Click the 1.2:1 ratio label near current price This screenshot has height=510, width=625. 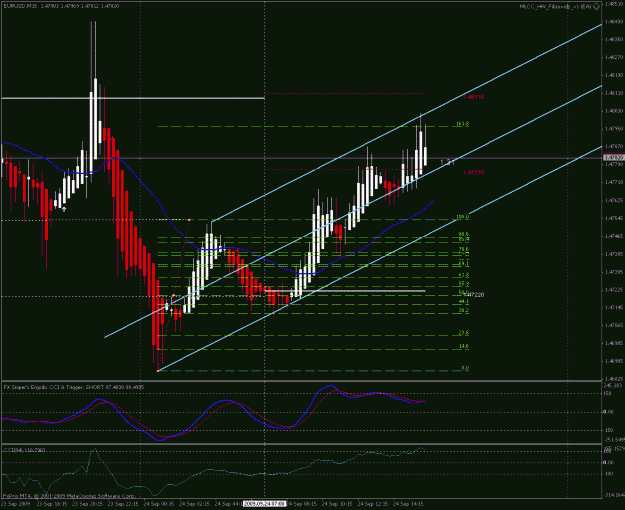pyautogui.click(x=447, y=162)
